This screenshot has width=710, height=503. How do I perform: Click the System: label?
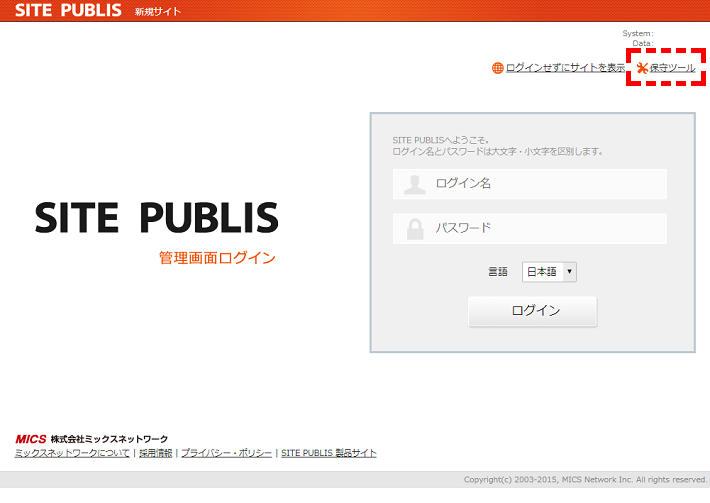(x=638, y=33)
